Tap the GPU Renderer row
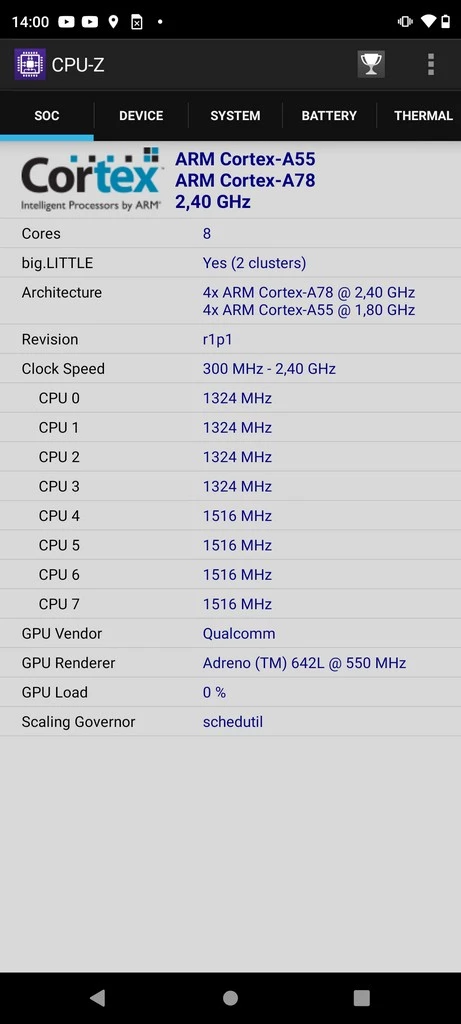 (230, 663)
